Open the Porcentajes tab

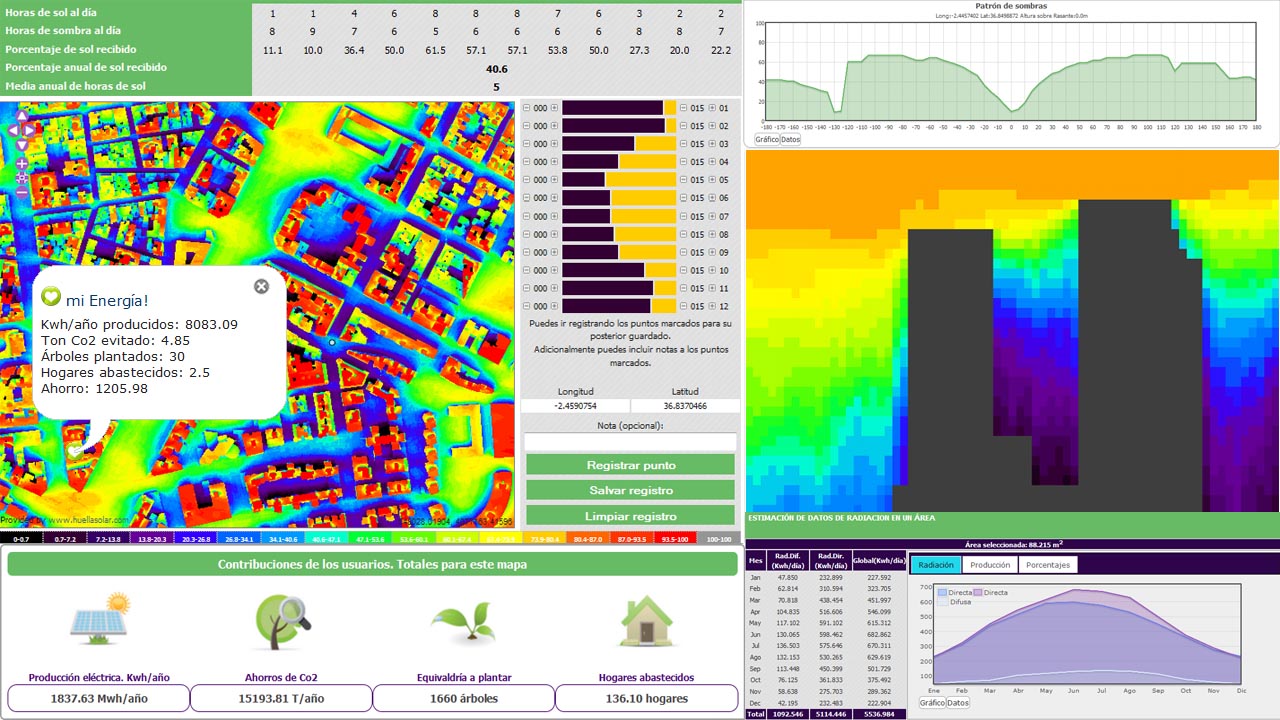(x=1049, y=565)
